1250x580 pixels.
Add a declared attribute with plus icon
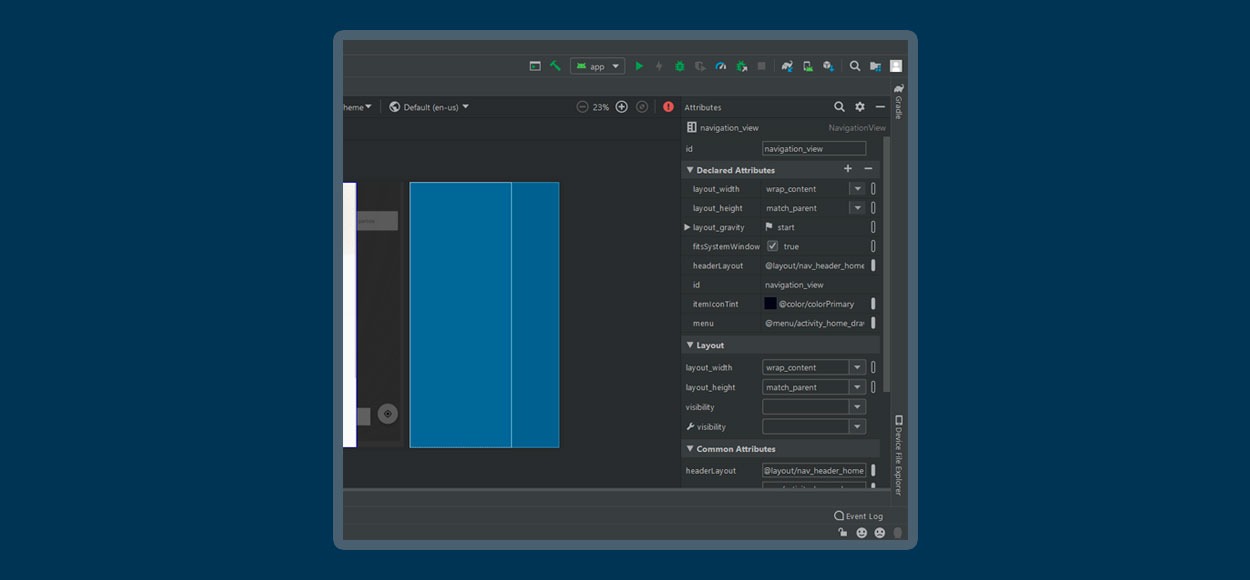(x=848, y=169)
